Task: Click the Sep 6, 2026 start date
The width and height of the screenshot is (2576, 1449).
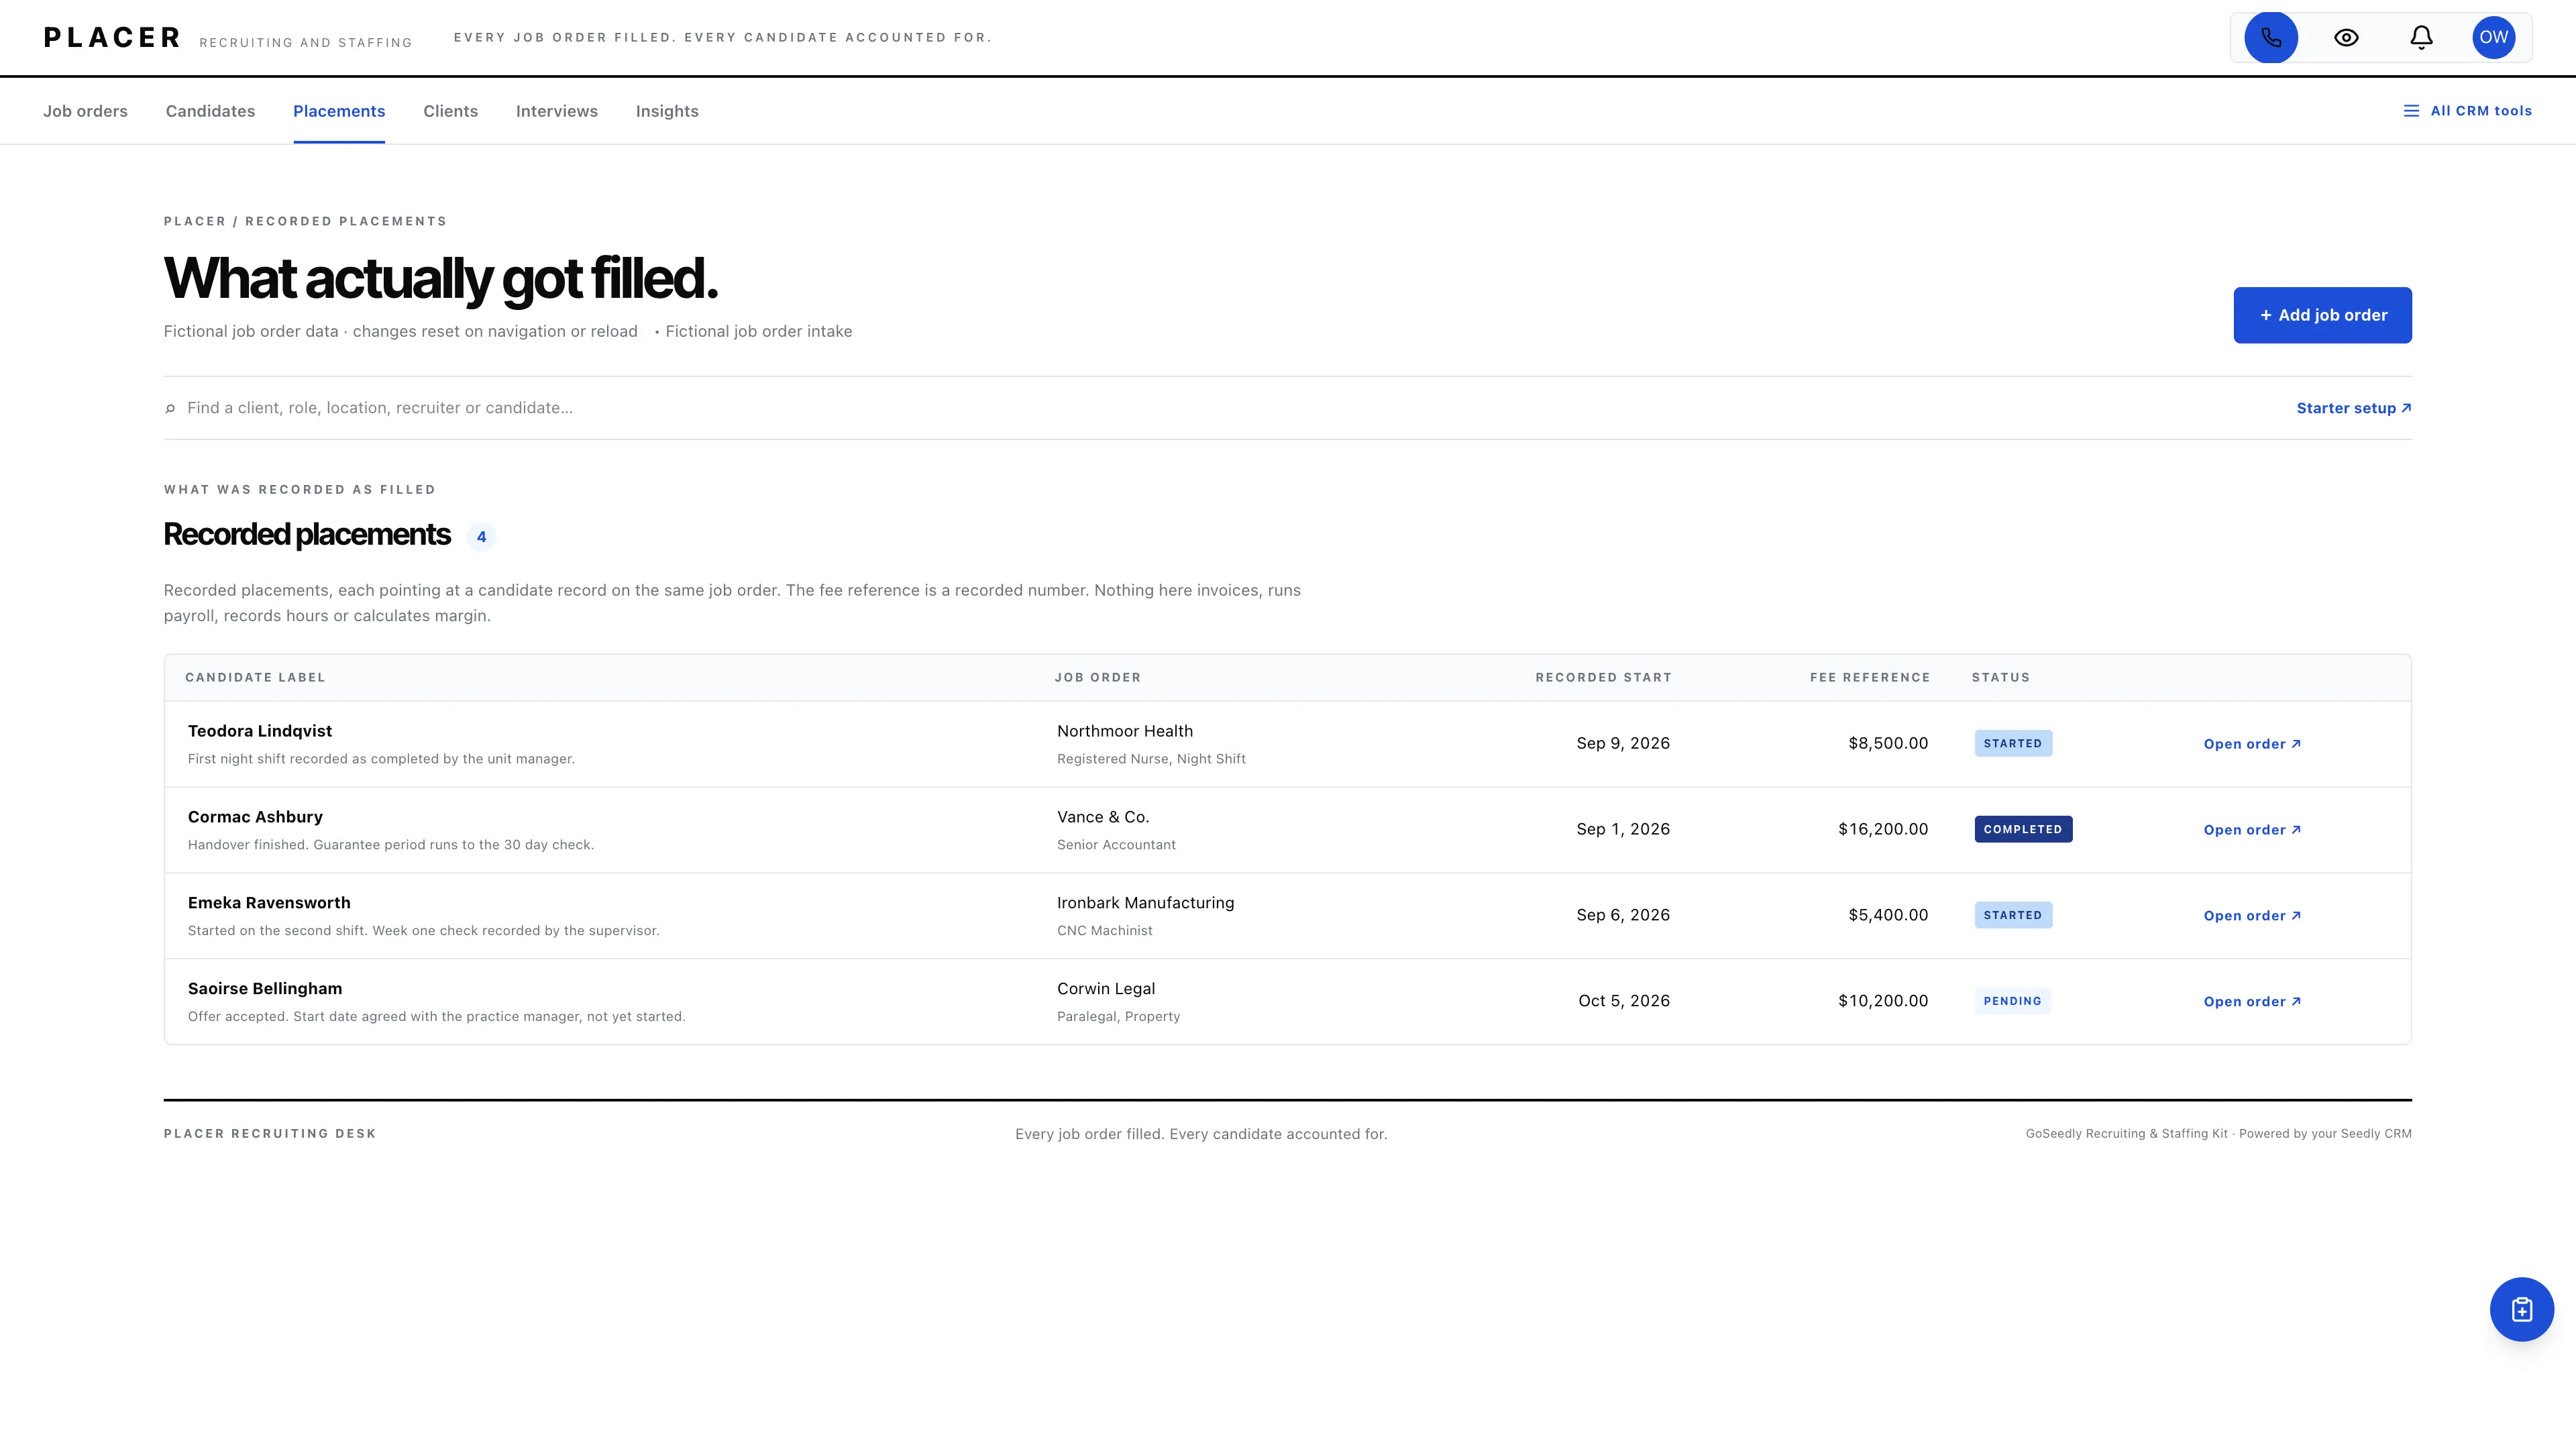Action: [1623, 915]
